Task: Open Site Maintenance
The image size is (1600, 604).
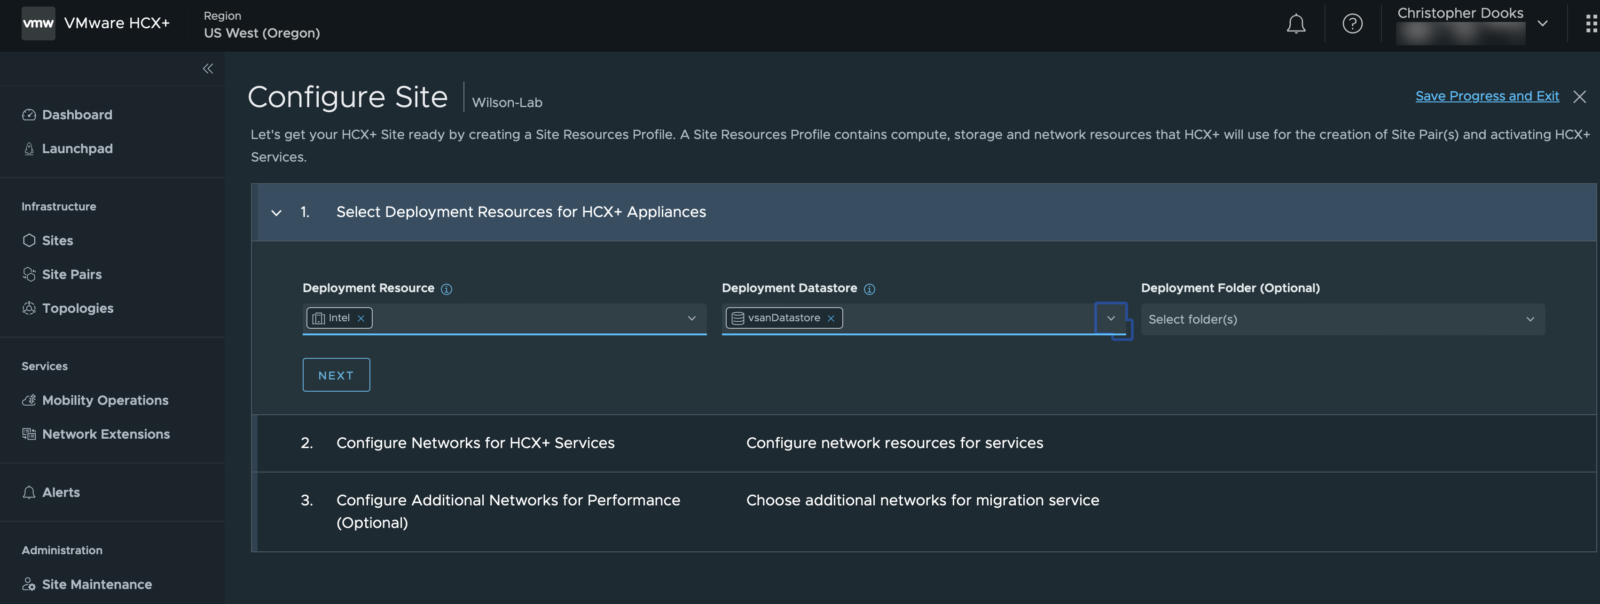Action: [x=97, y=585]
